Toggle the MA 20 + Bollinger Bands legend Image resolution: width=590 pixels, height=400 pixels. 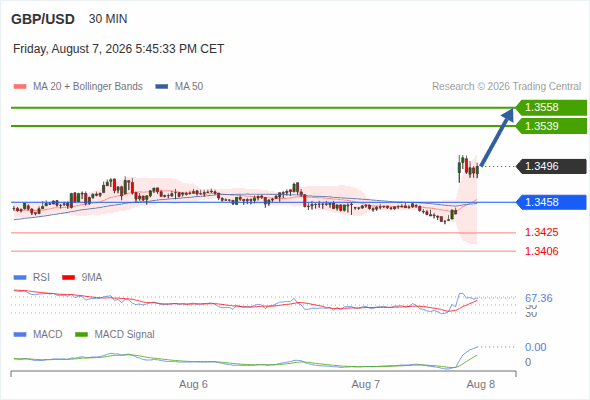[x=78, y=87]
